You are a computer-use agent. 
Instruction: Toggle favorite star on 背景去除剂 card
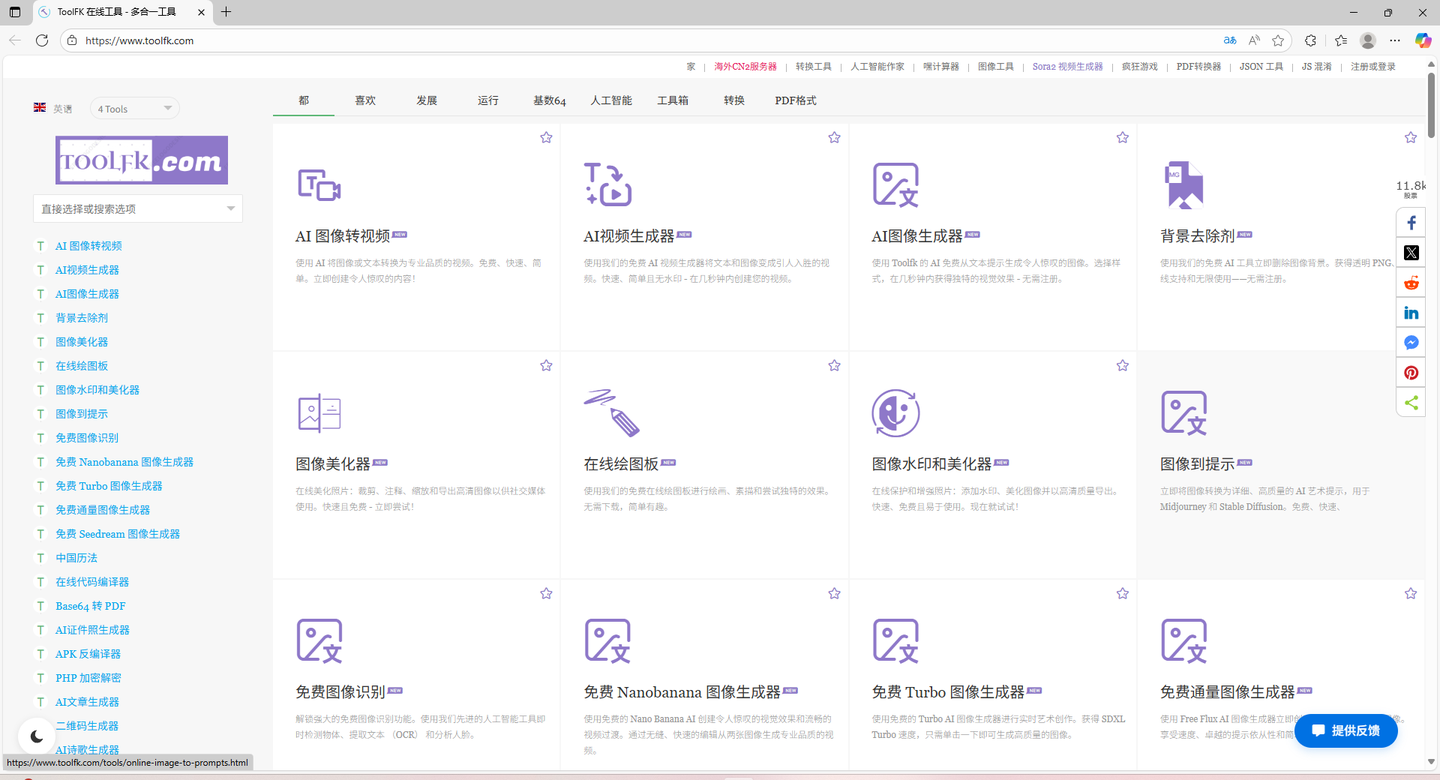[1410, 138]
